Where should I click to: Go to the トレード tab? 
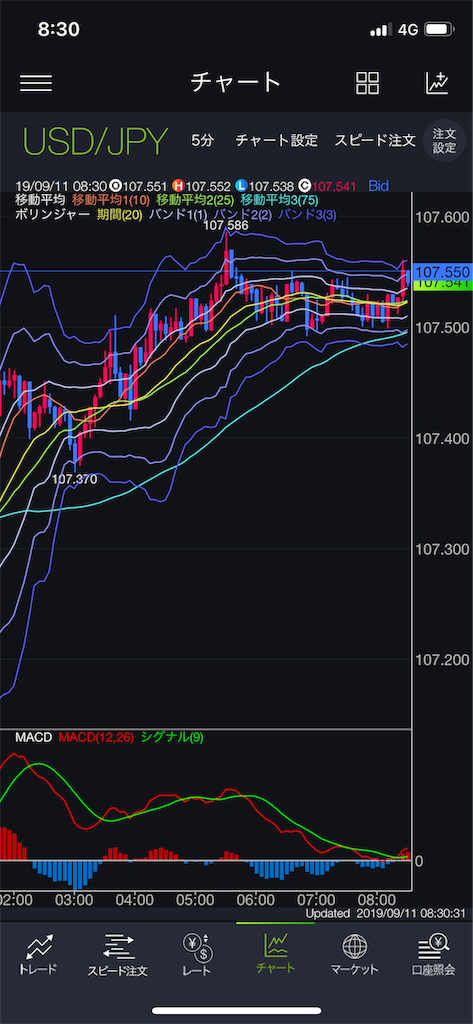point(41,955)
